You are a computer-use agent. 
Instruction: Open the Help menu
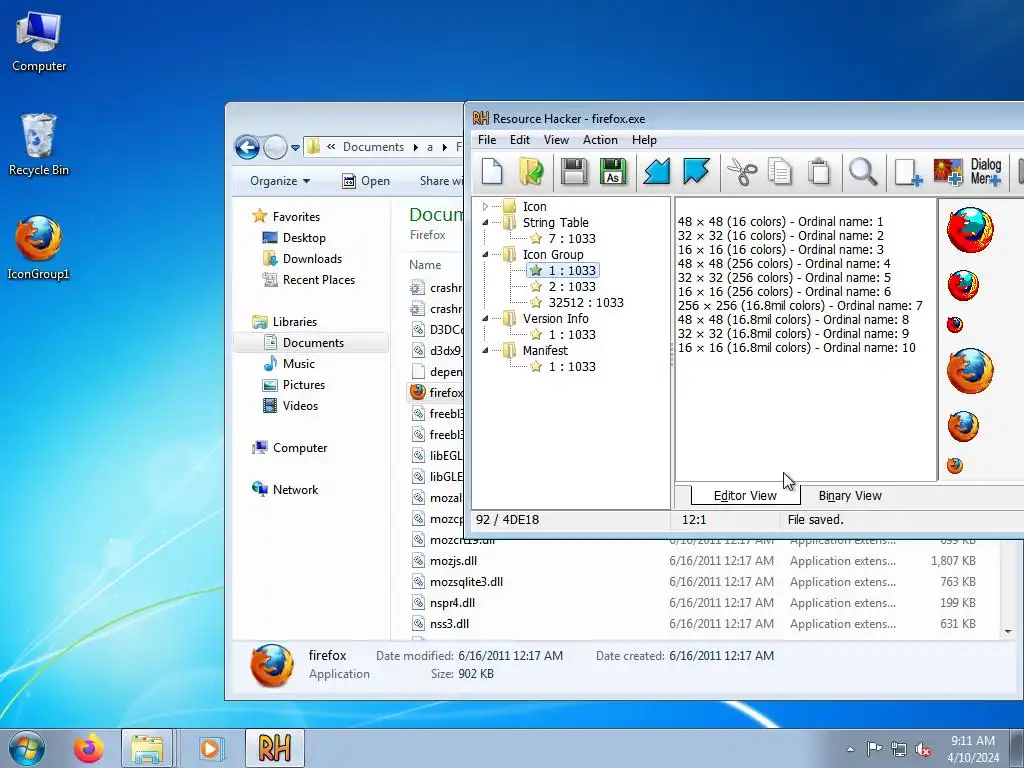644,140
